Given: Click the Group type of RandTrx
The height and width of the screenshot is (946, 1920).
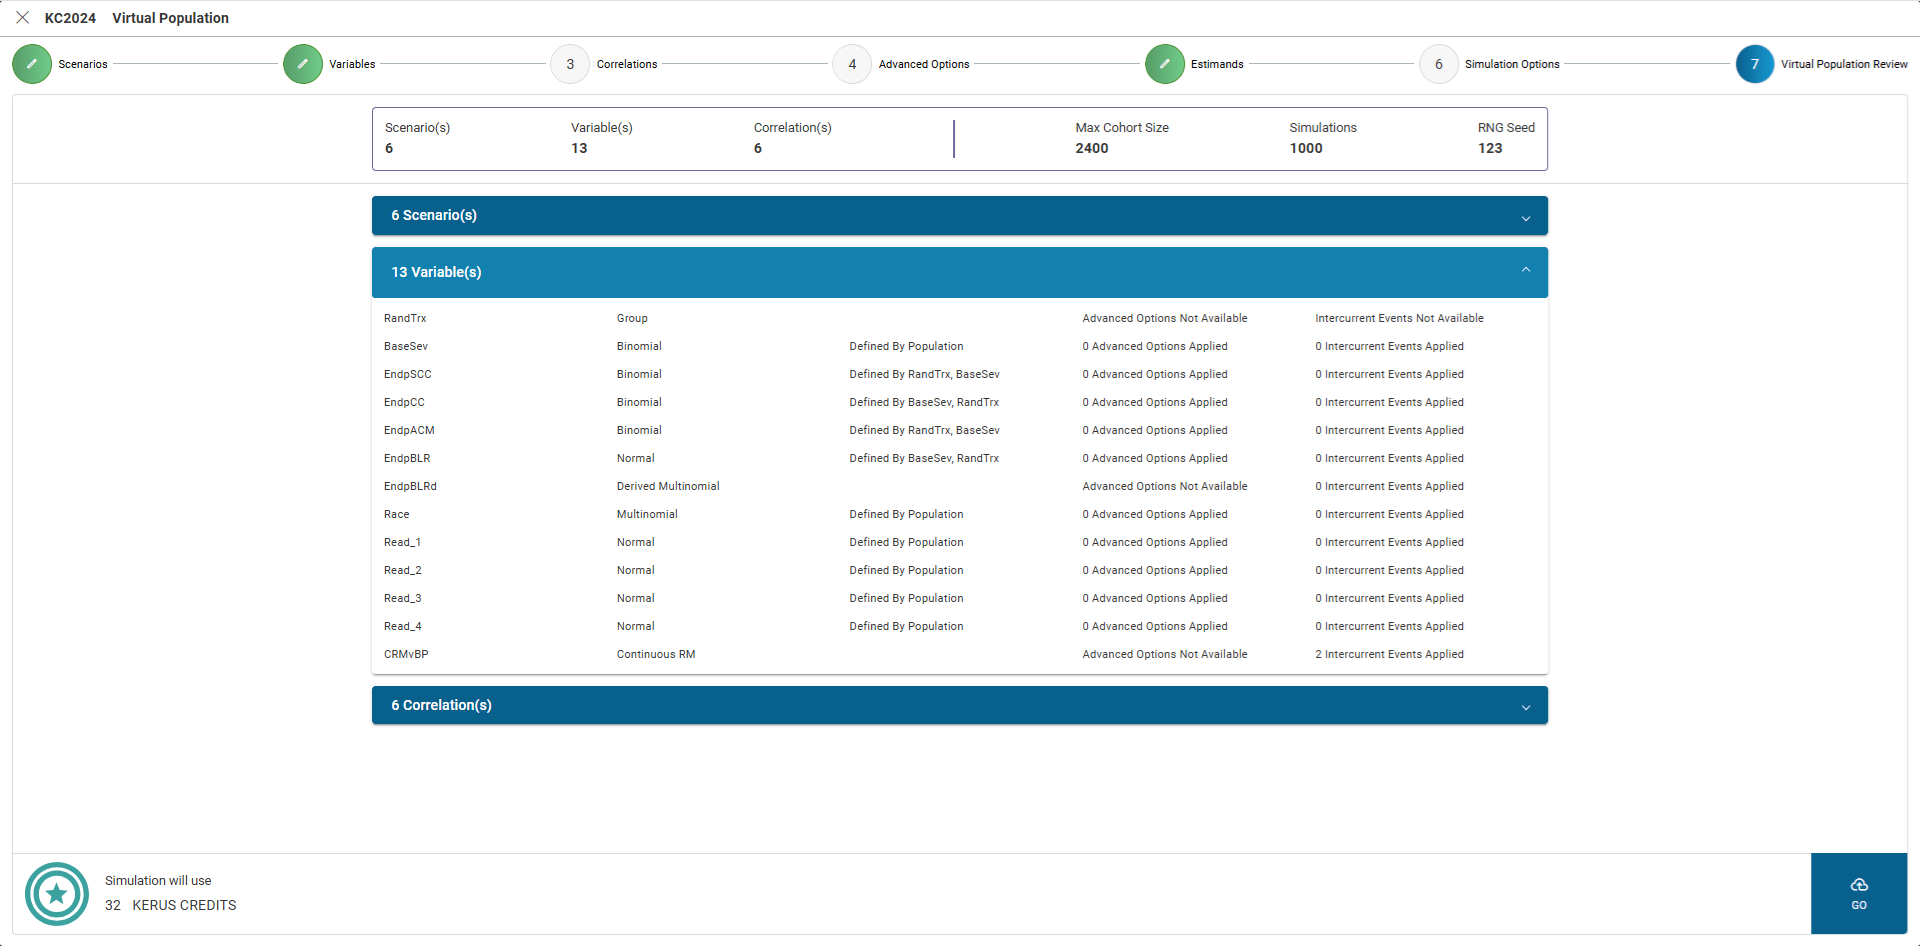Looking at the screenshot, I should [x=632, y=318].
